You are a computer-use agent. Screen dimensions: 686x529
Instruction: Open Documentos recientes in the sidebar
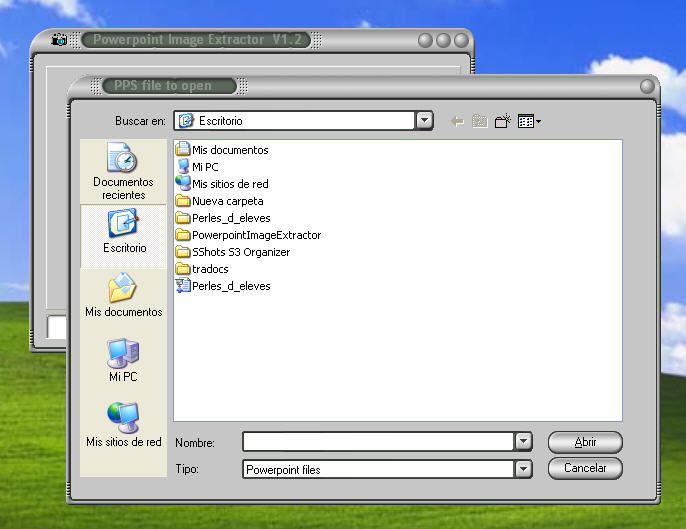(123, 170)
